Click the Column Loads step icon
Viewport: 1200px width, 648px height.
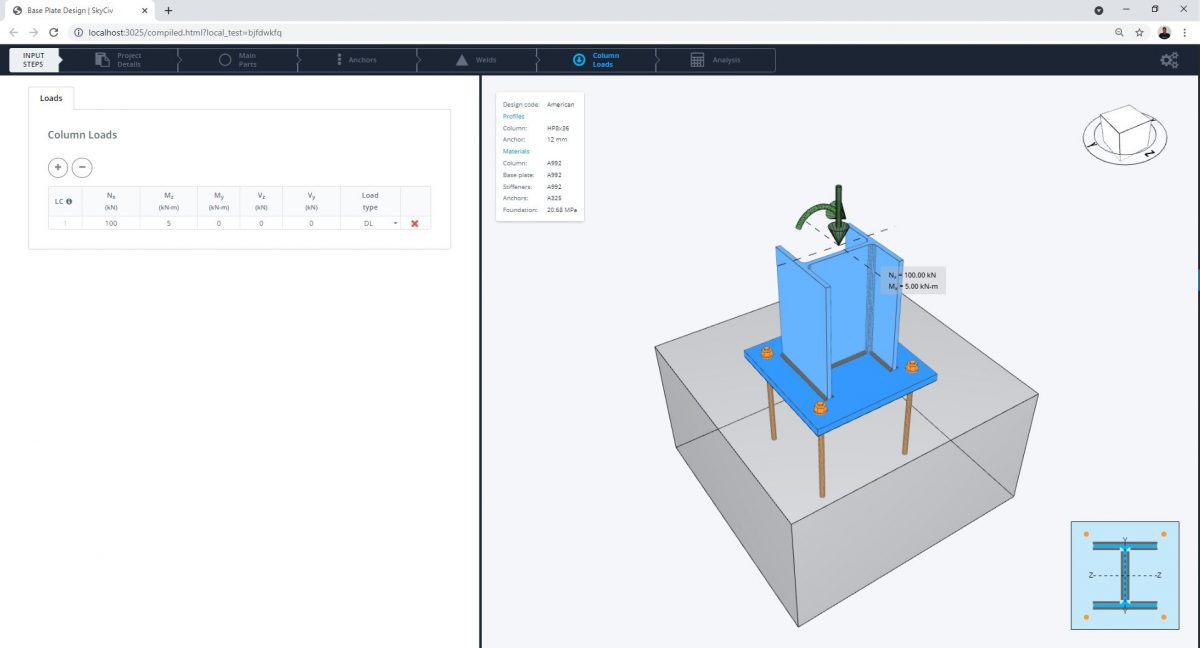pyautogui.click(x=581, y=59)
